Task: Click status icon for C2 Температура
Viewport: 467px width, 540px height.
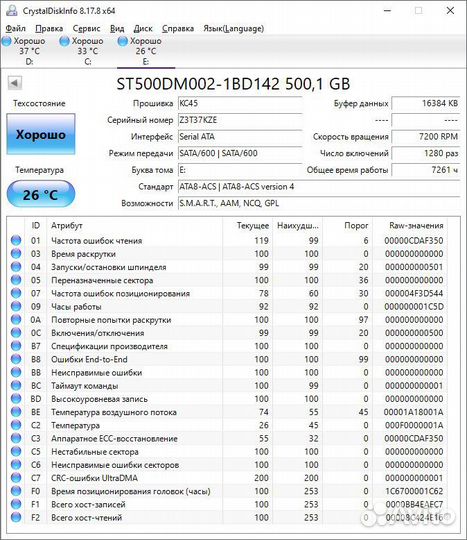Action: tap(16, 425)
